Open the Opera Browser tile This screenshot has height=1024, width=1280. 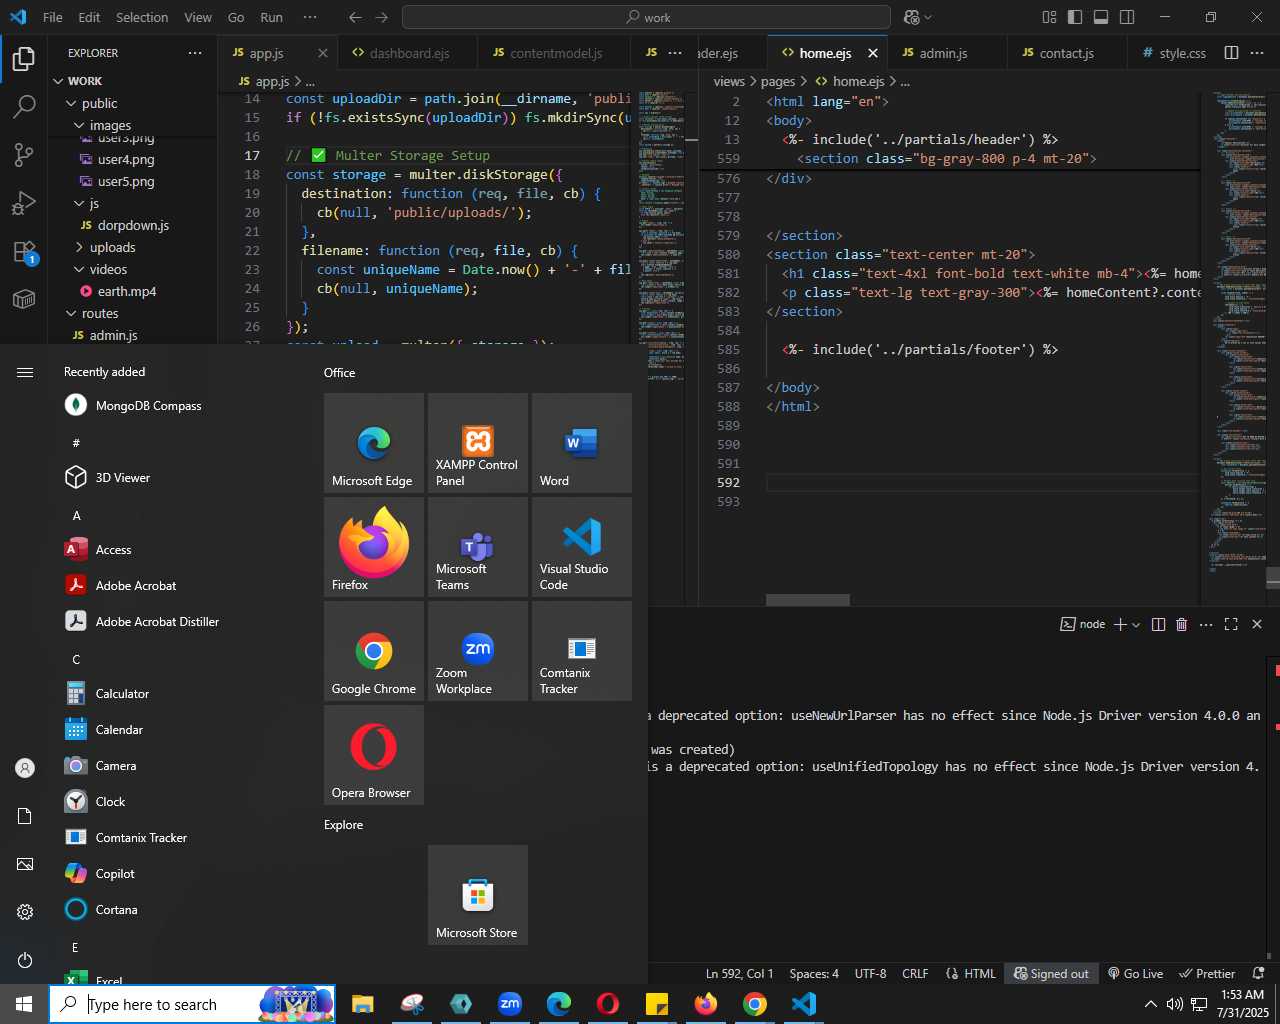[374, 755]
